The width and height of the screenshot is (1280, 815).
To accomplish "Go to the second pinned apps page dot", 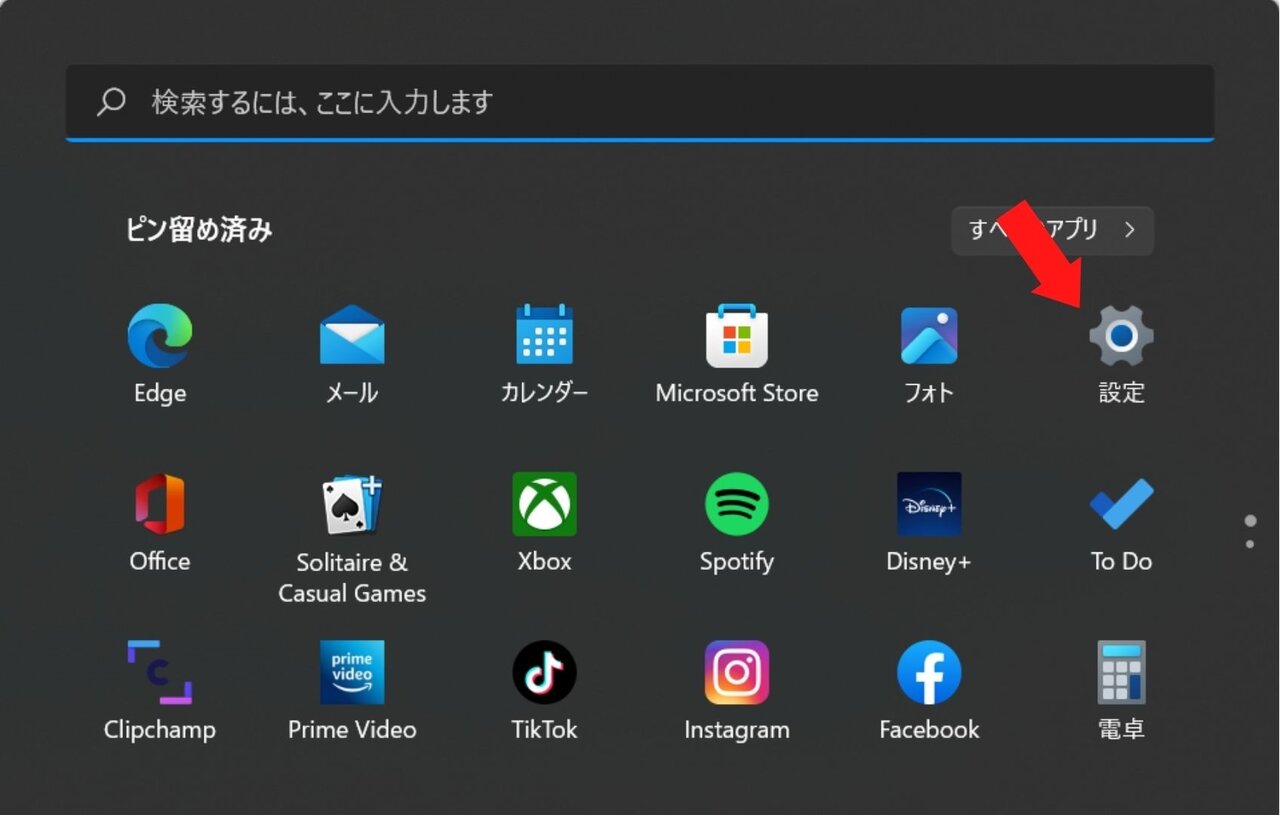I will click(1250, 544).
